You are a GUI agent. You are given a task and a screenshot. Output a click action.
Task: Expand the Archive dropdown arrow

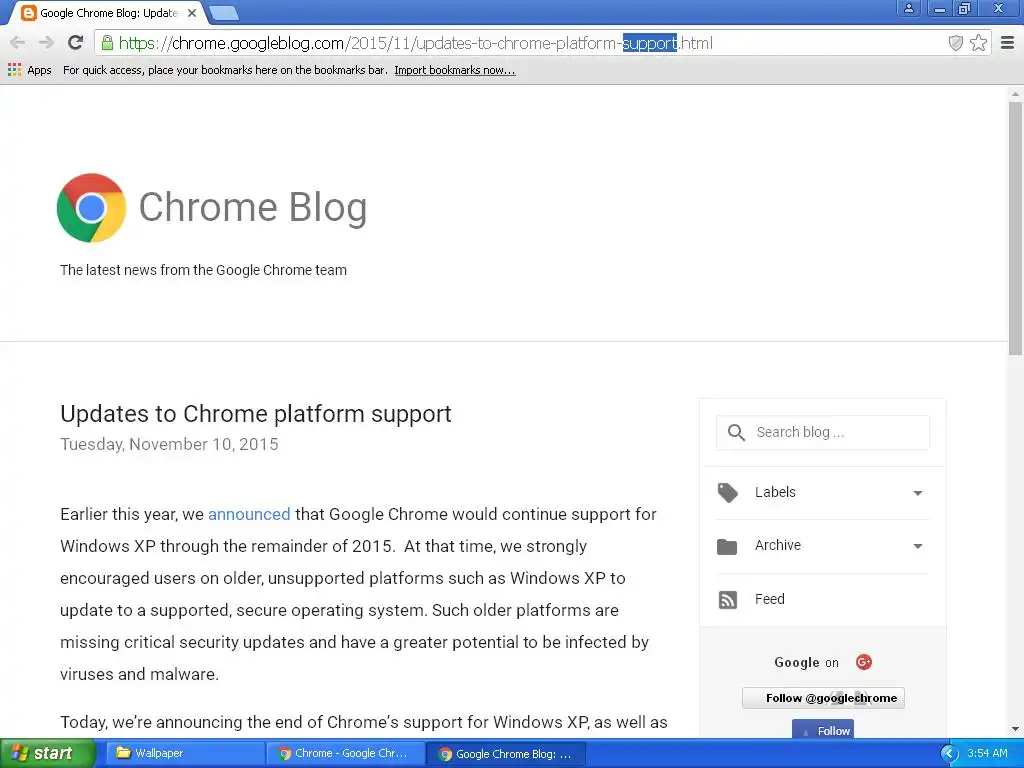click(918, 546)
